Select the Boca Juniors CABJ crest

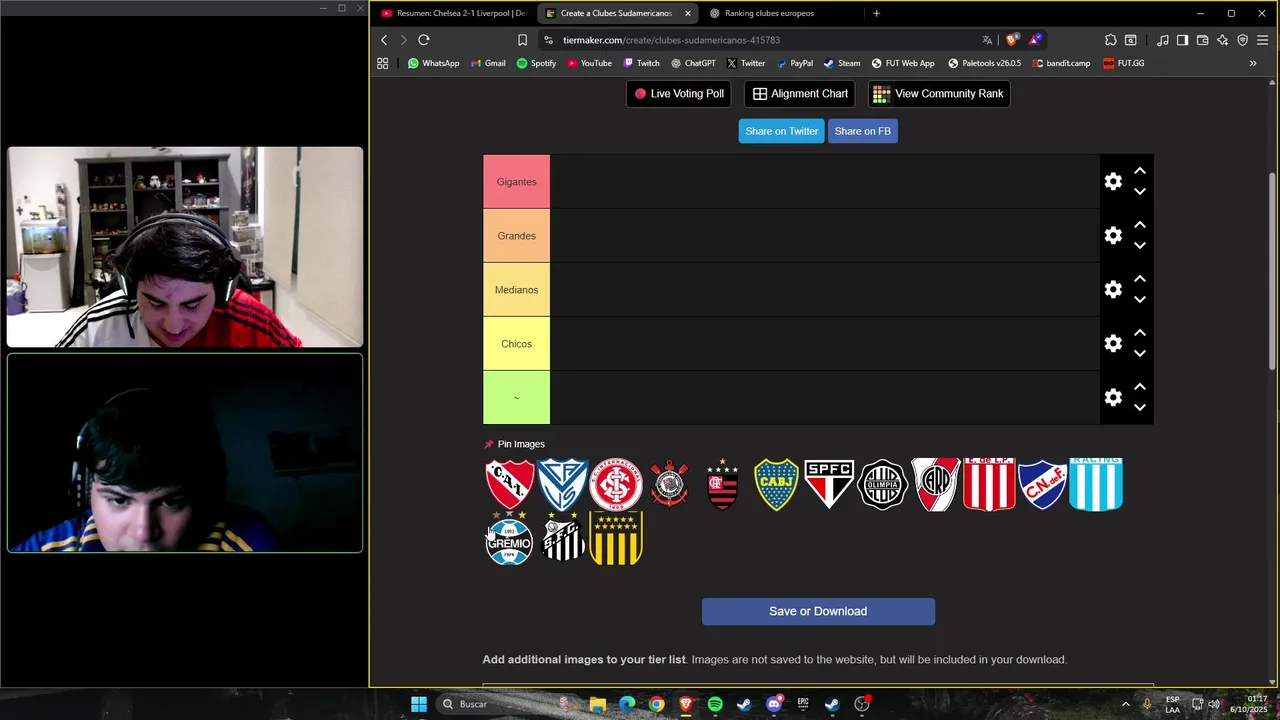tap(776, 484)
